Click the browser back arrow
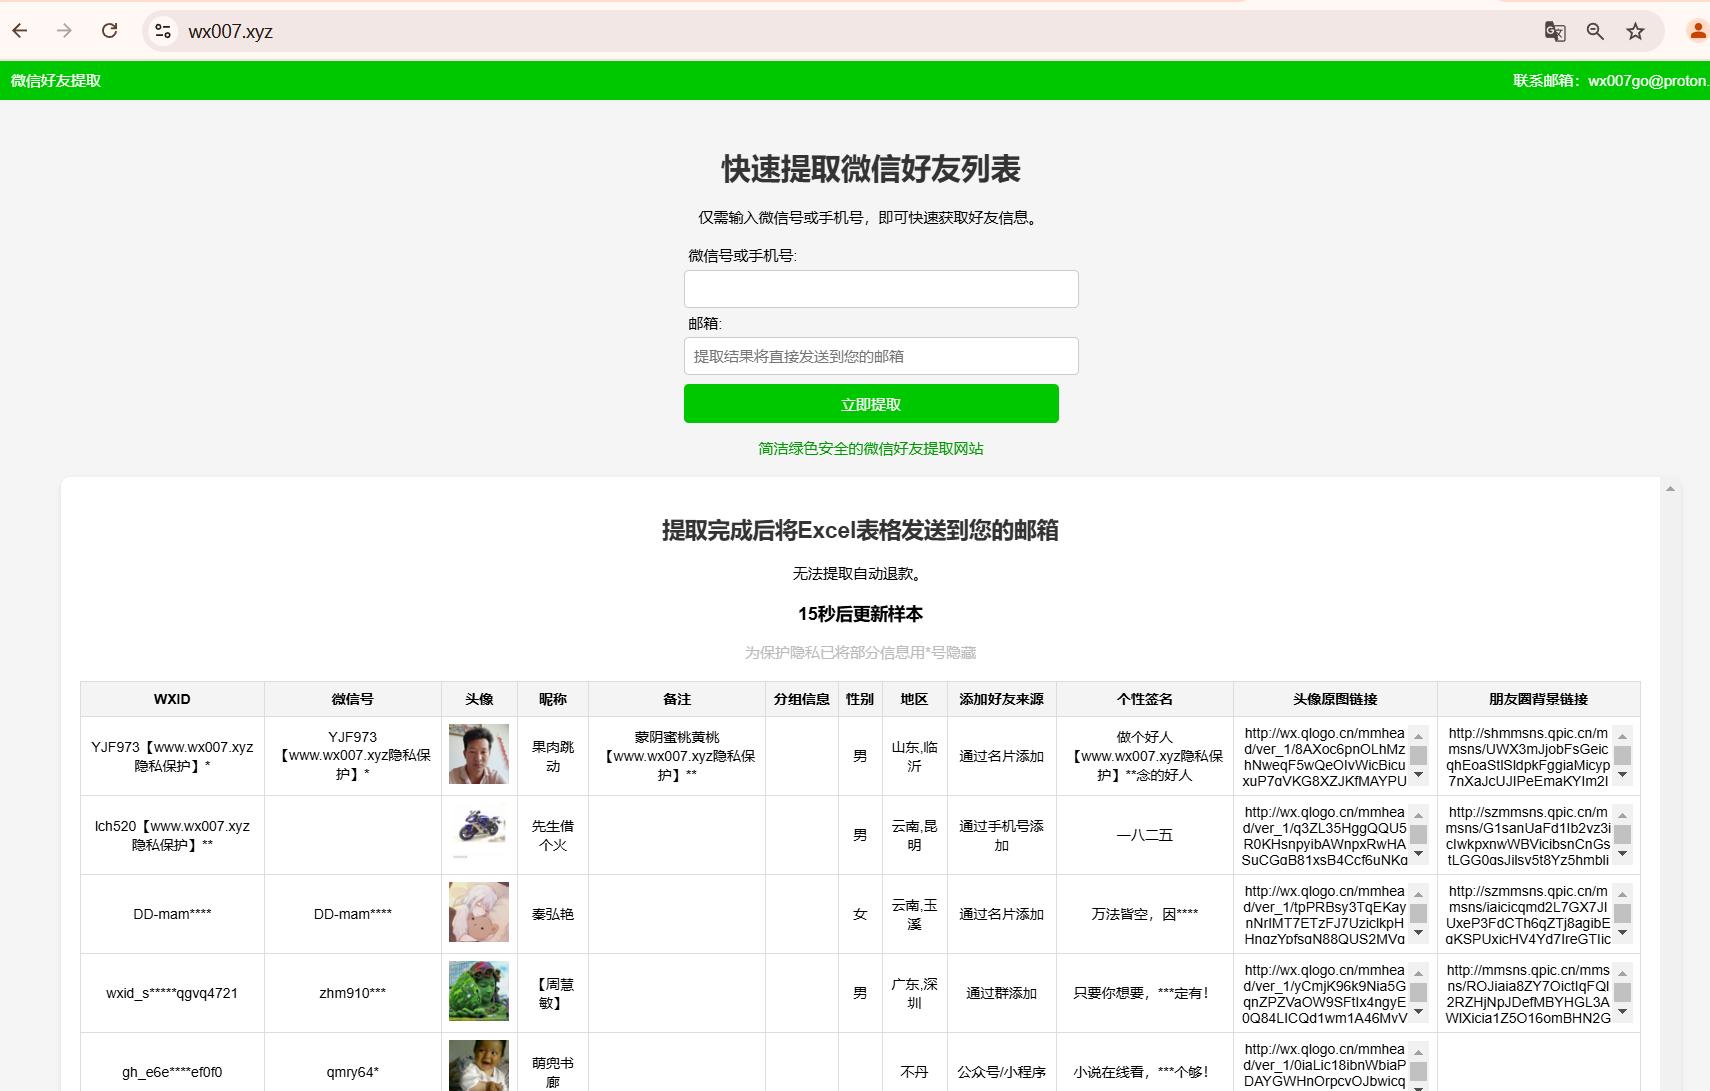This screenshot has height=1091, width=1710. [20, 31]
